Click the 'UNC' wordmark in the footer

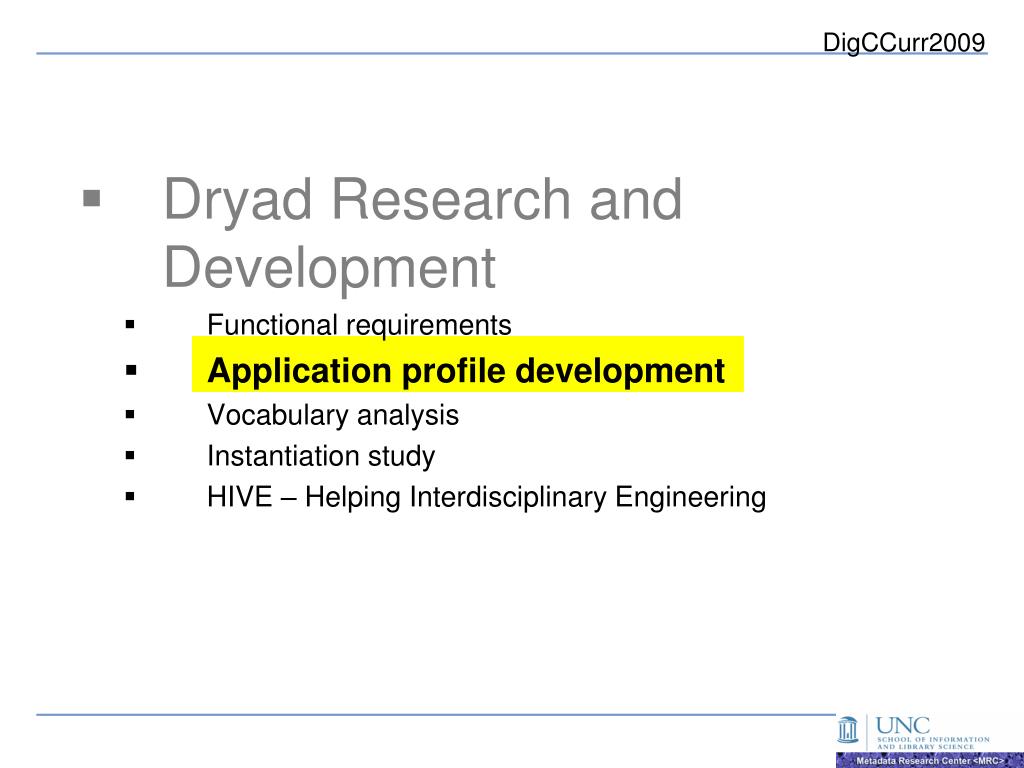[902, 726]
